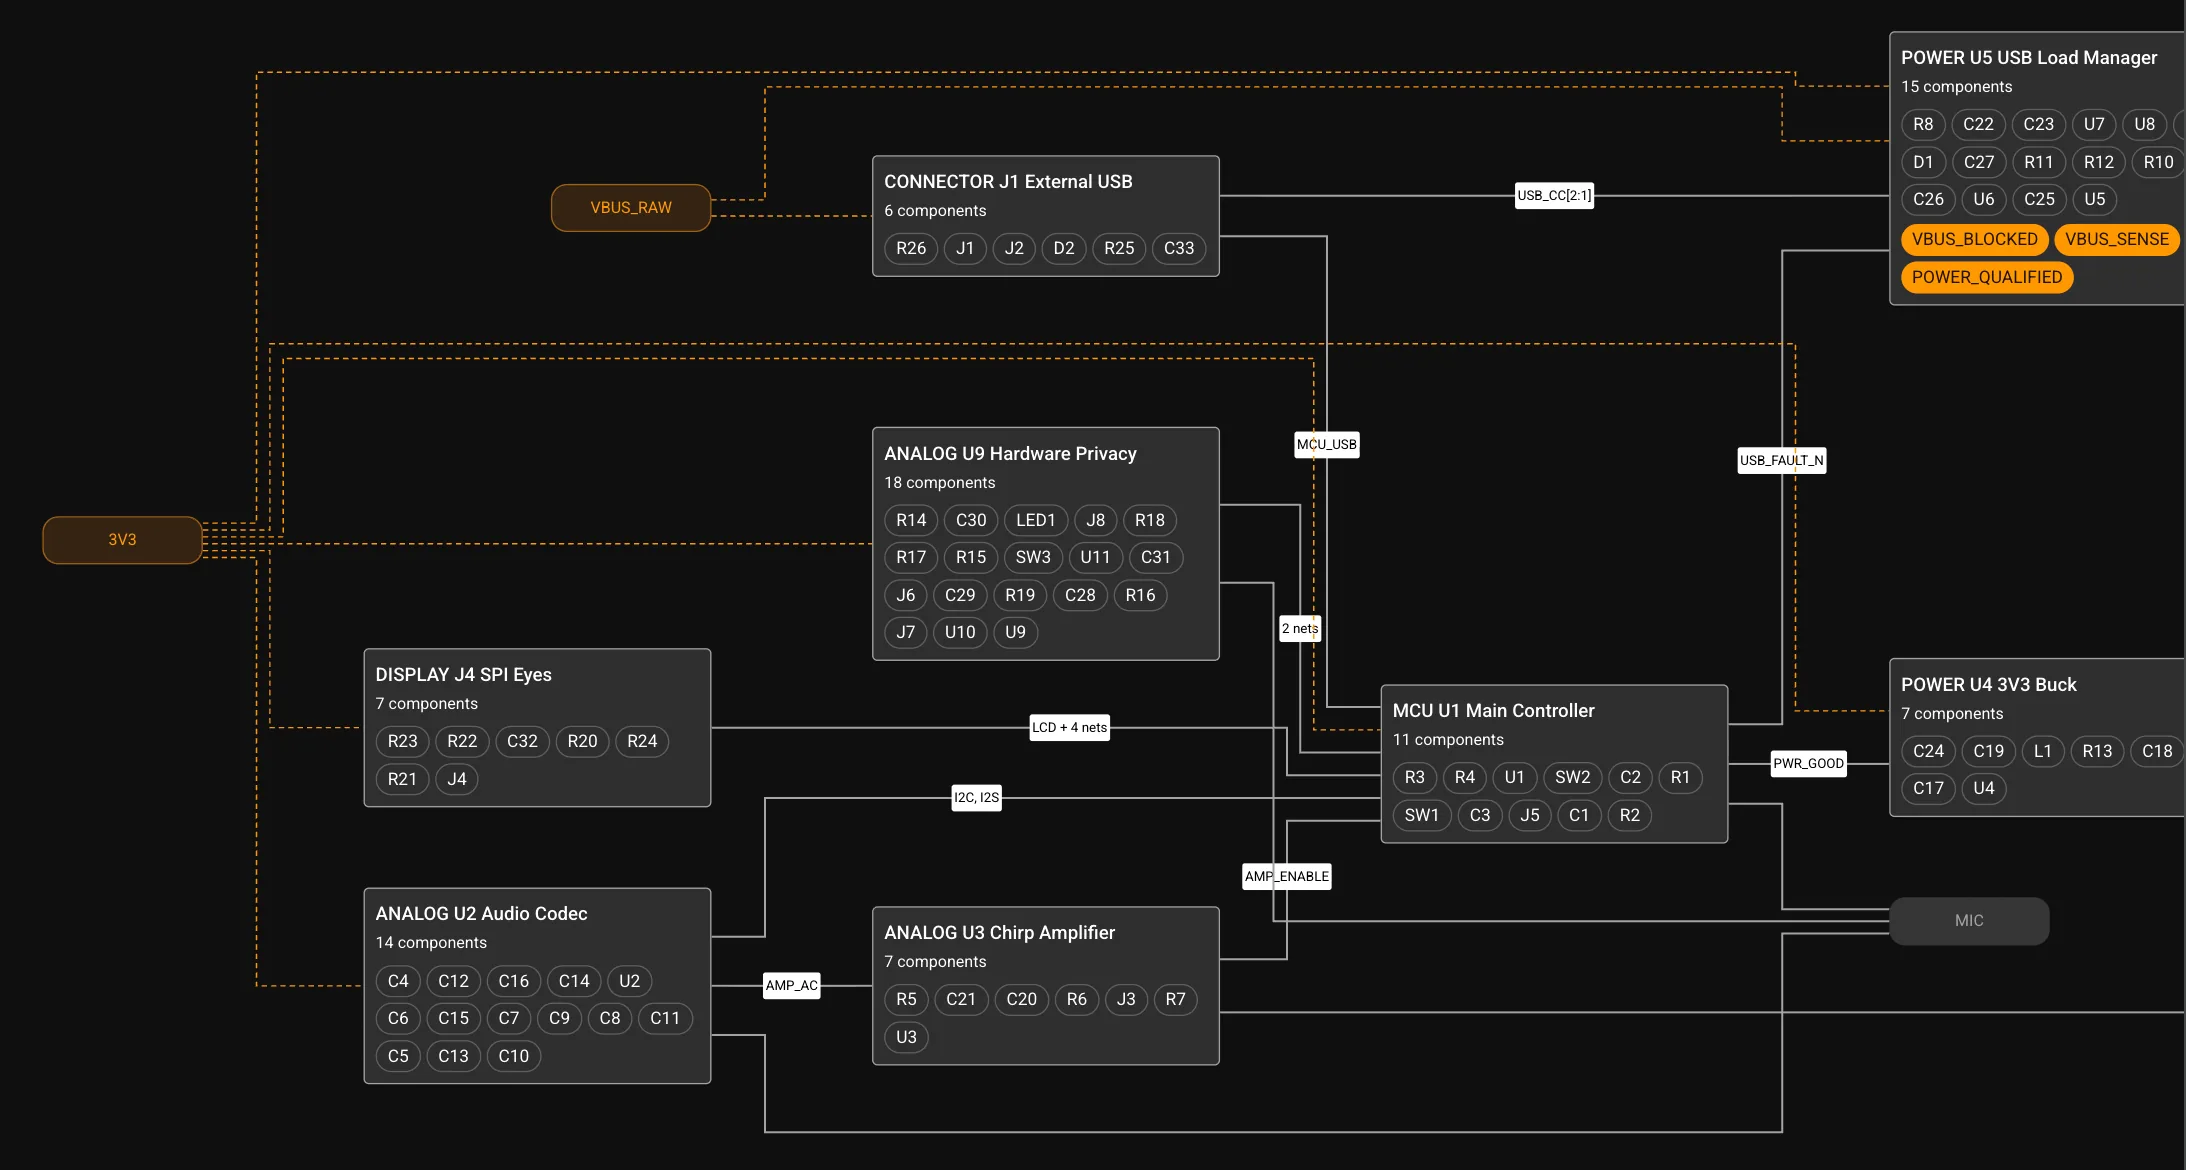
Task: Click the MCU_USB net label
Action: click(x=1327, y=445)
